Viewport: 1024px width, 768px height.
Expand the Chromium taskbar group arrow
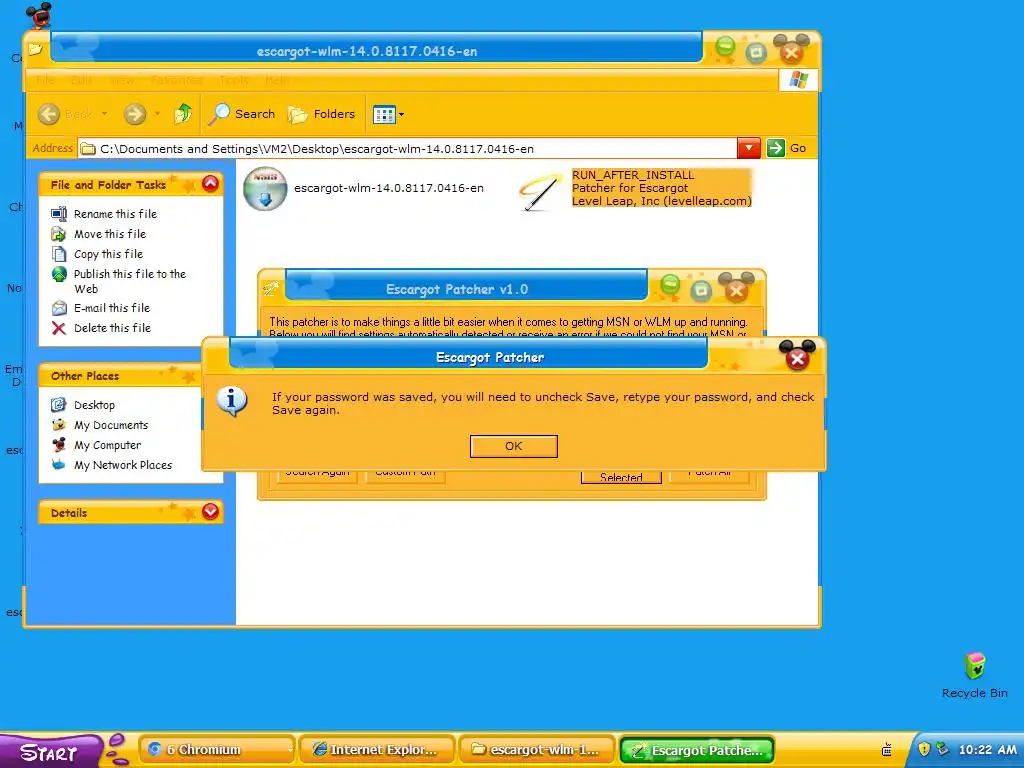click(290, 750)
